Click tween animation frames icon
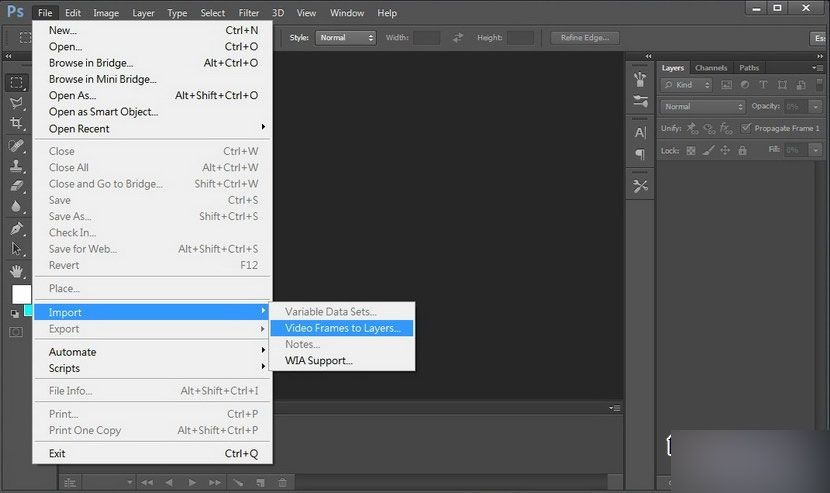The height and width of the screenshot is (493, 830). [x=238, y=482]
